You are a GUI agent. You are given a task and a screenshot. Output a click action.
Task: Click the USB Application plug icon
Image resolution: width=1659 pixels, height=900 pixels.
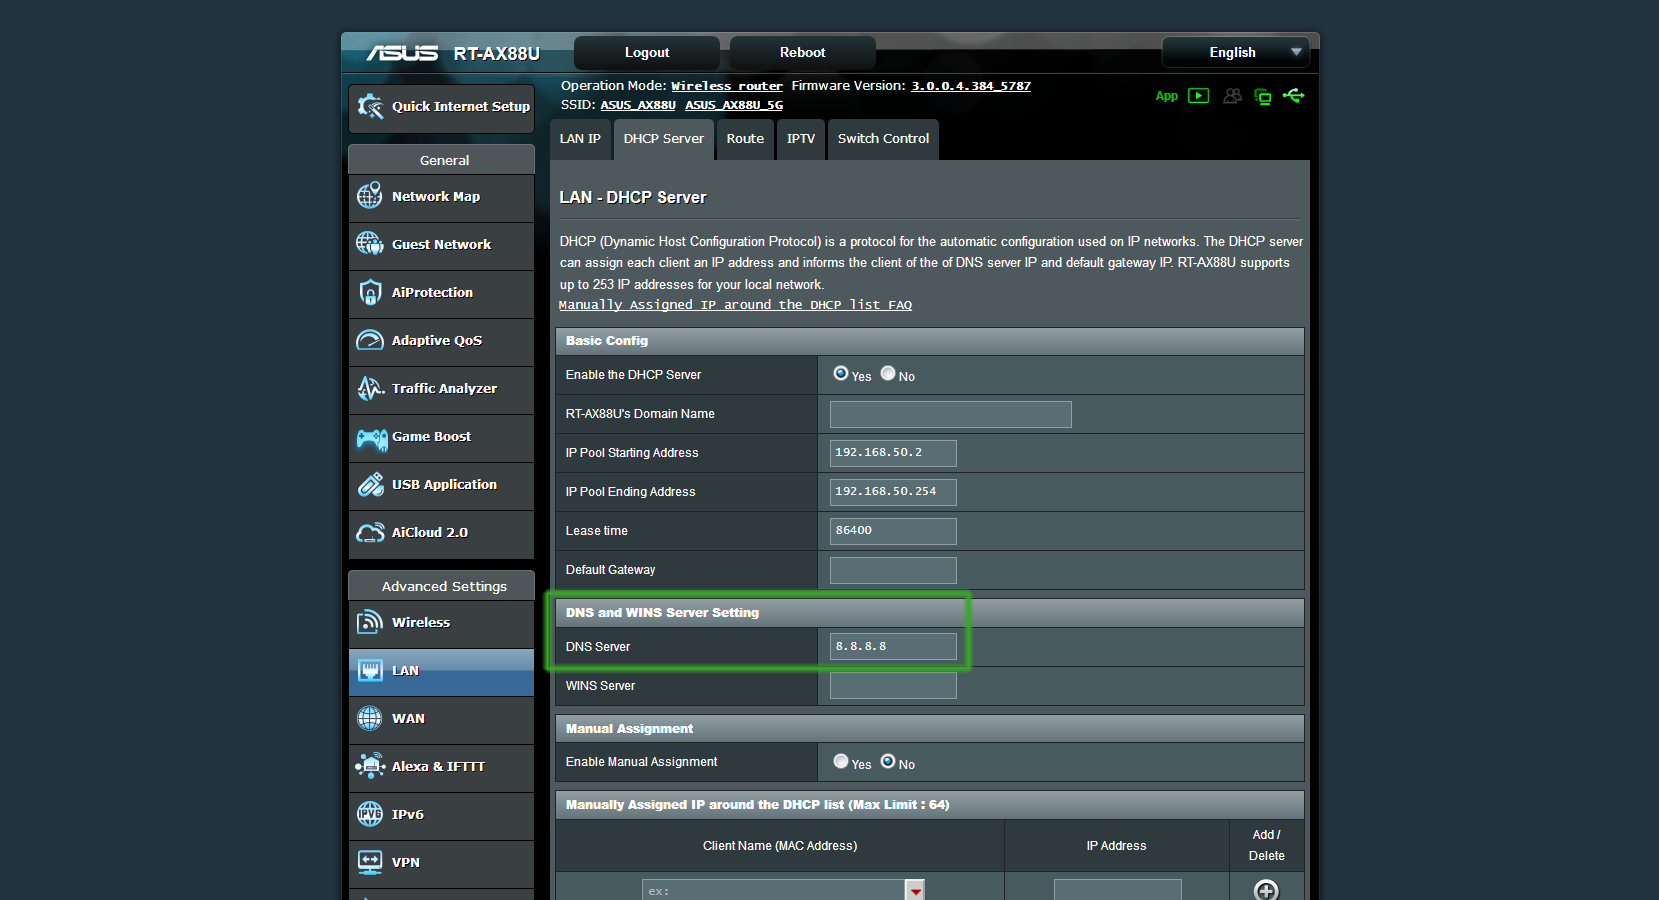(x=370, y=484)
